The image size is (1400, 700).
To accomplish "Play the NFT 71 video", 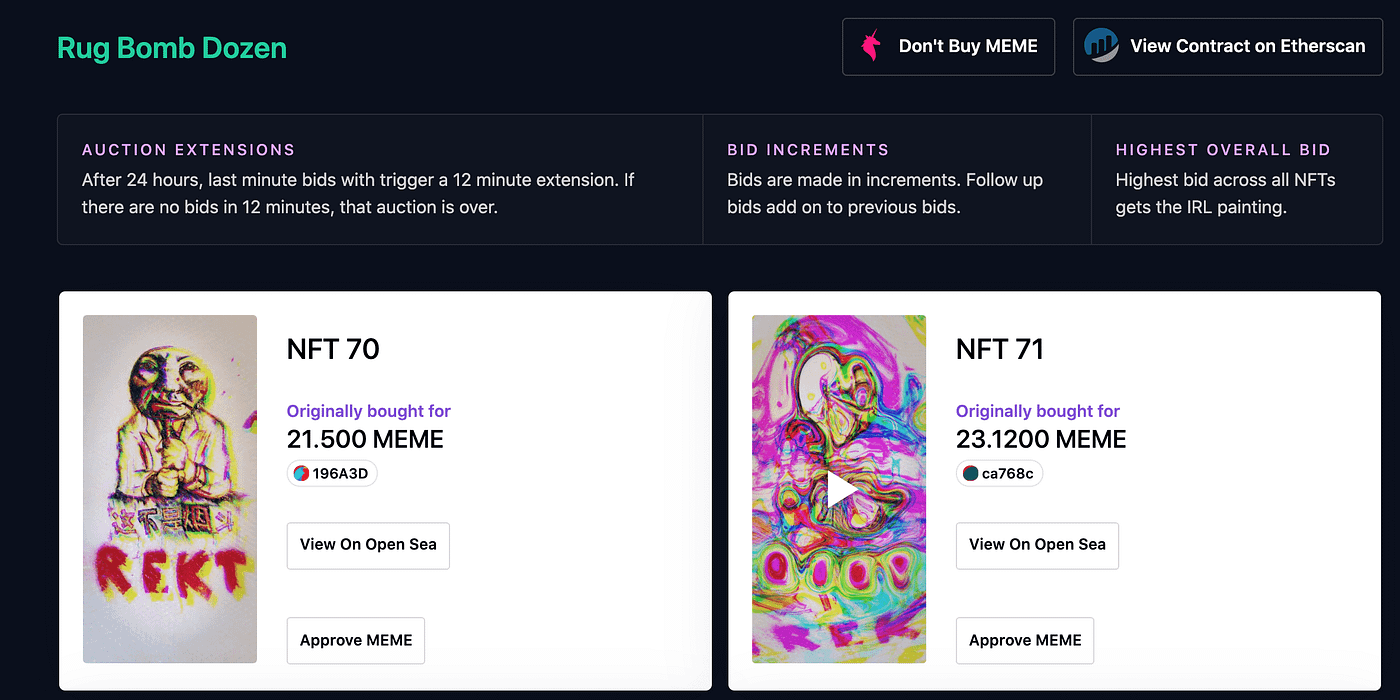I will (x=840, y=489).
